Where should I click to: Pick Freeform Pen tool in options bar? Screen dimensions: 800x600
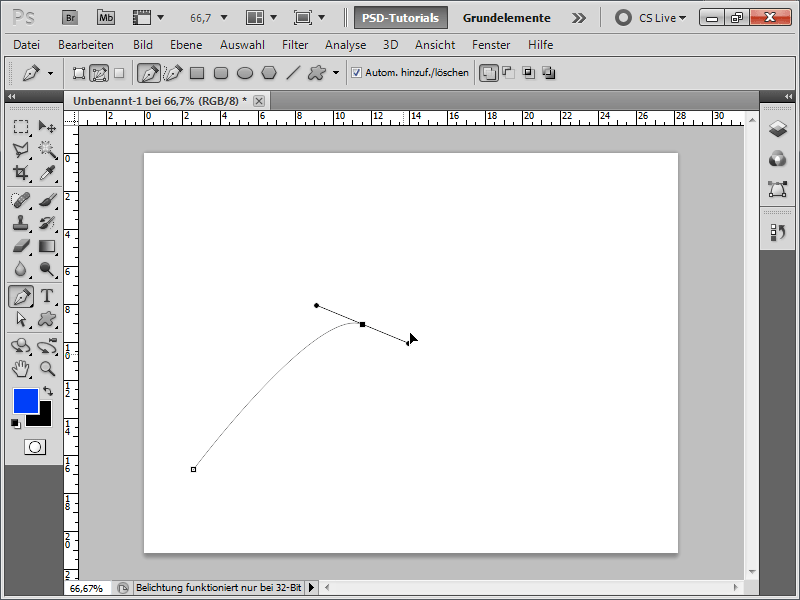[x=173, y=73]
